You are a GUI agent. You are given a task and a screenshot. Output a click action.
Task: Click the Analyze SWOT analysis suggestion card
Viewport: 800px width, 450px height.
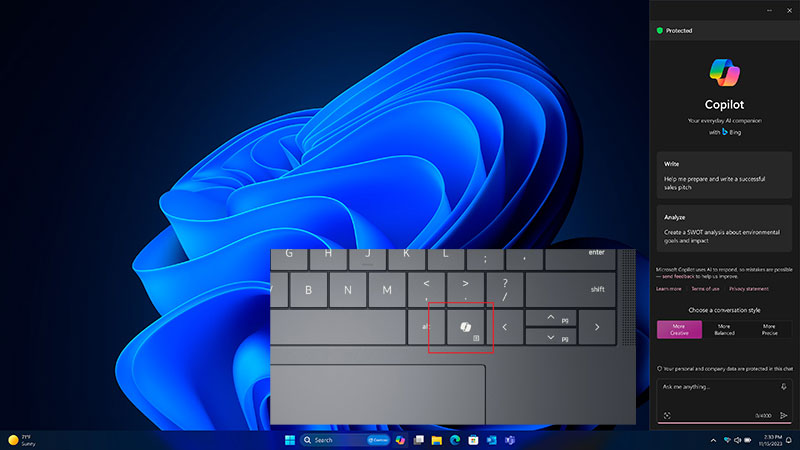coord(725,228)
